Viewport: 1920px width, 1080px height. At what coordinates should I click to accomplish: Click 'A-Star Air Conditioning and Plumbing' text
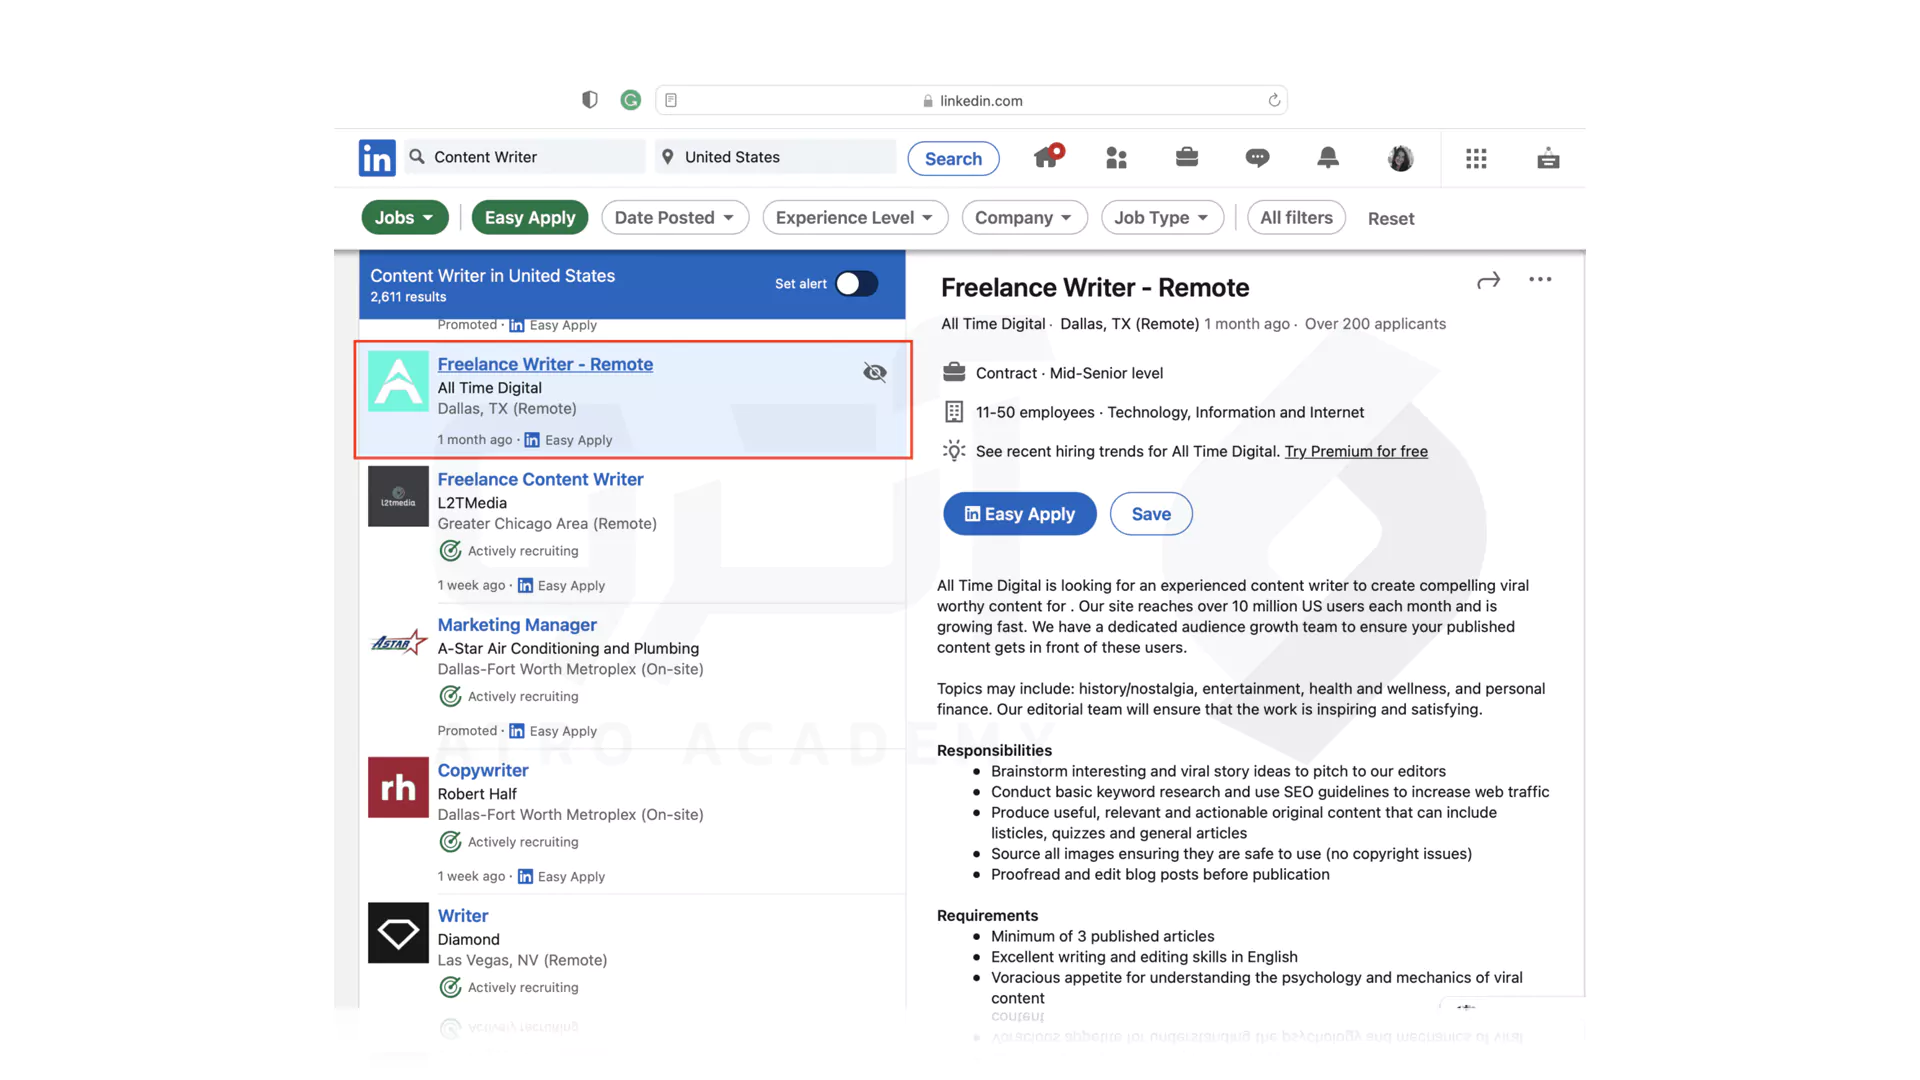click(568, 649)
